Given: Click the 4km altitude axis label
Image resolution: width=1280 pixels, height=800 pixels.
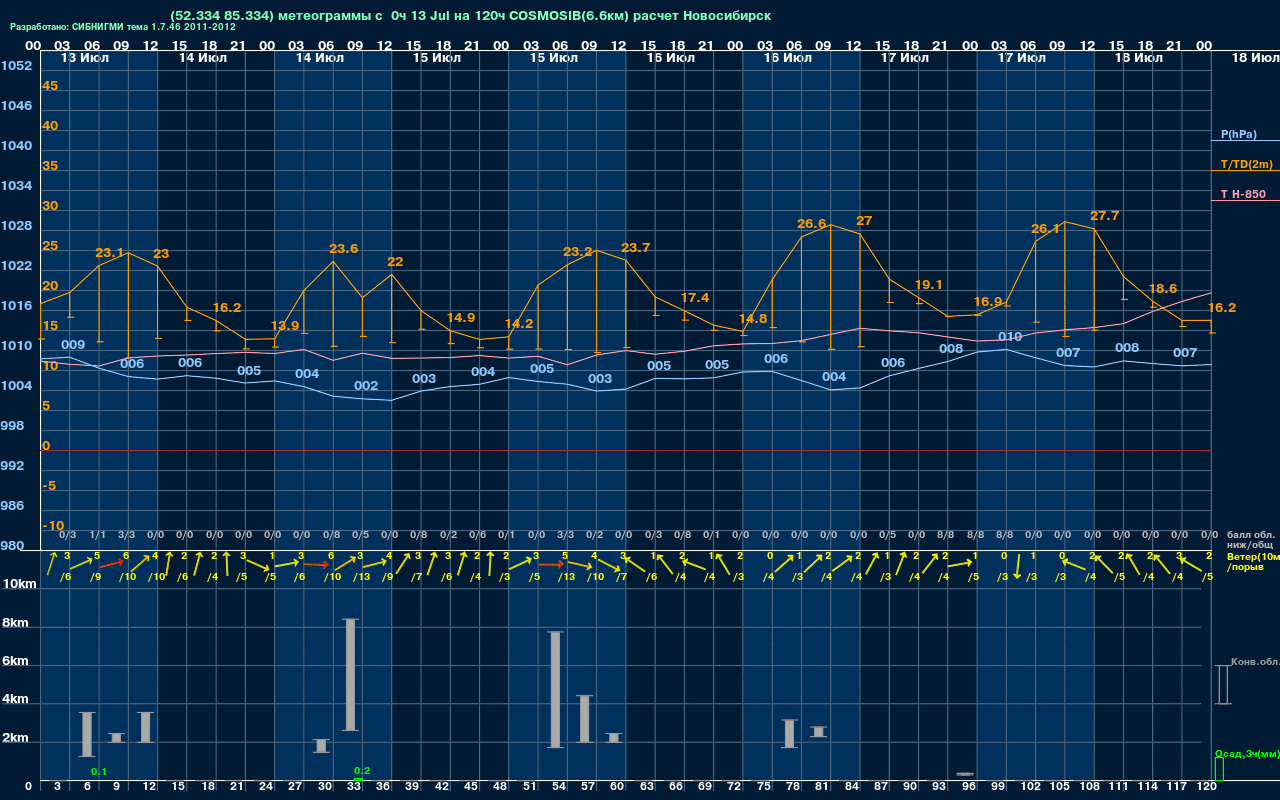Looking at the screenshot, I should coord(17,701).
